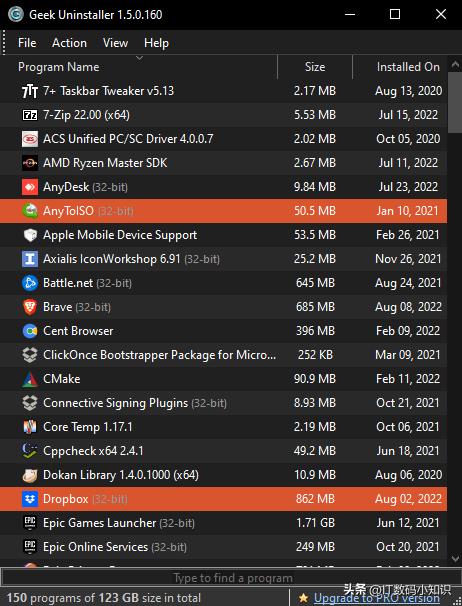462x606 pixels.
Task: Click the 7+ Taskbar Tweaker program icon
Action: [x=30, y=91]
